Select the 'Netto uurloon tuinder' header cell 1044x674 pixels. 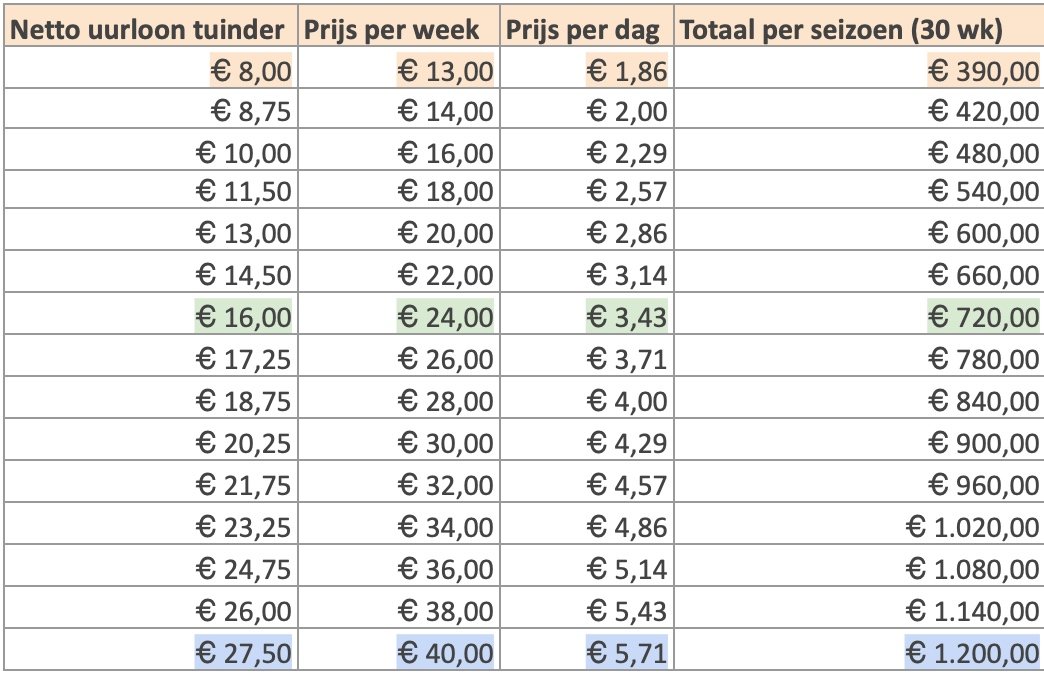tap(150, 25)
